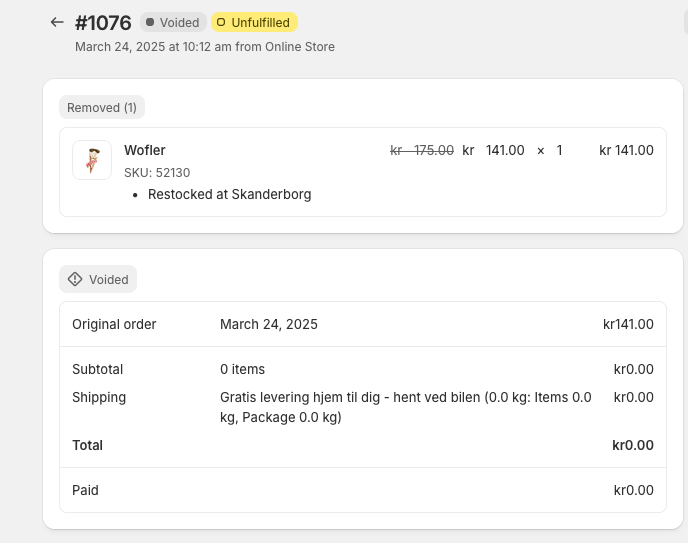
Task: Click the Original order row label
Action: [x=114, y=324]
